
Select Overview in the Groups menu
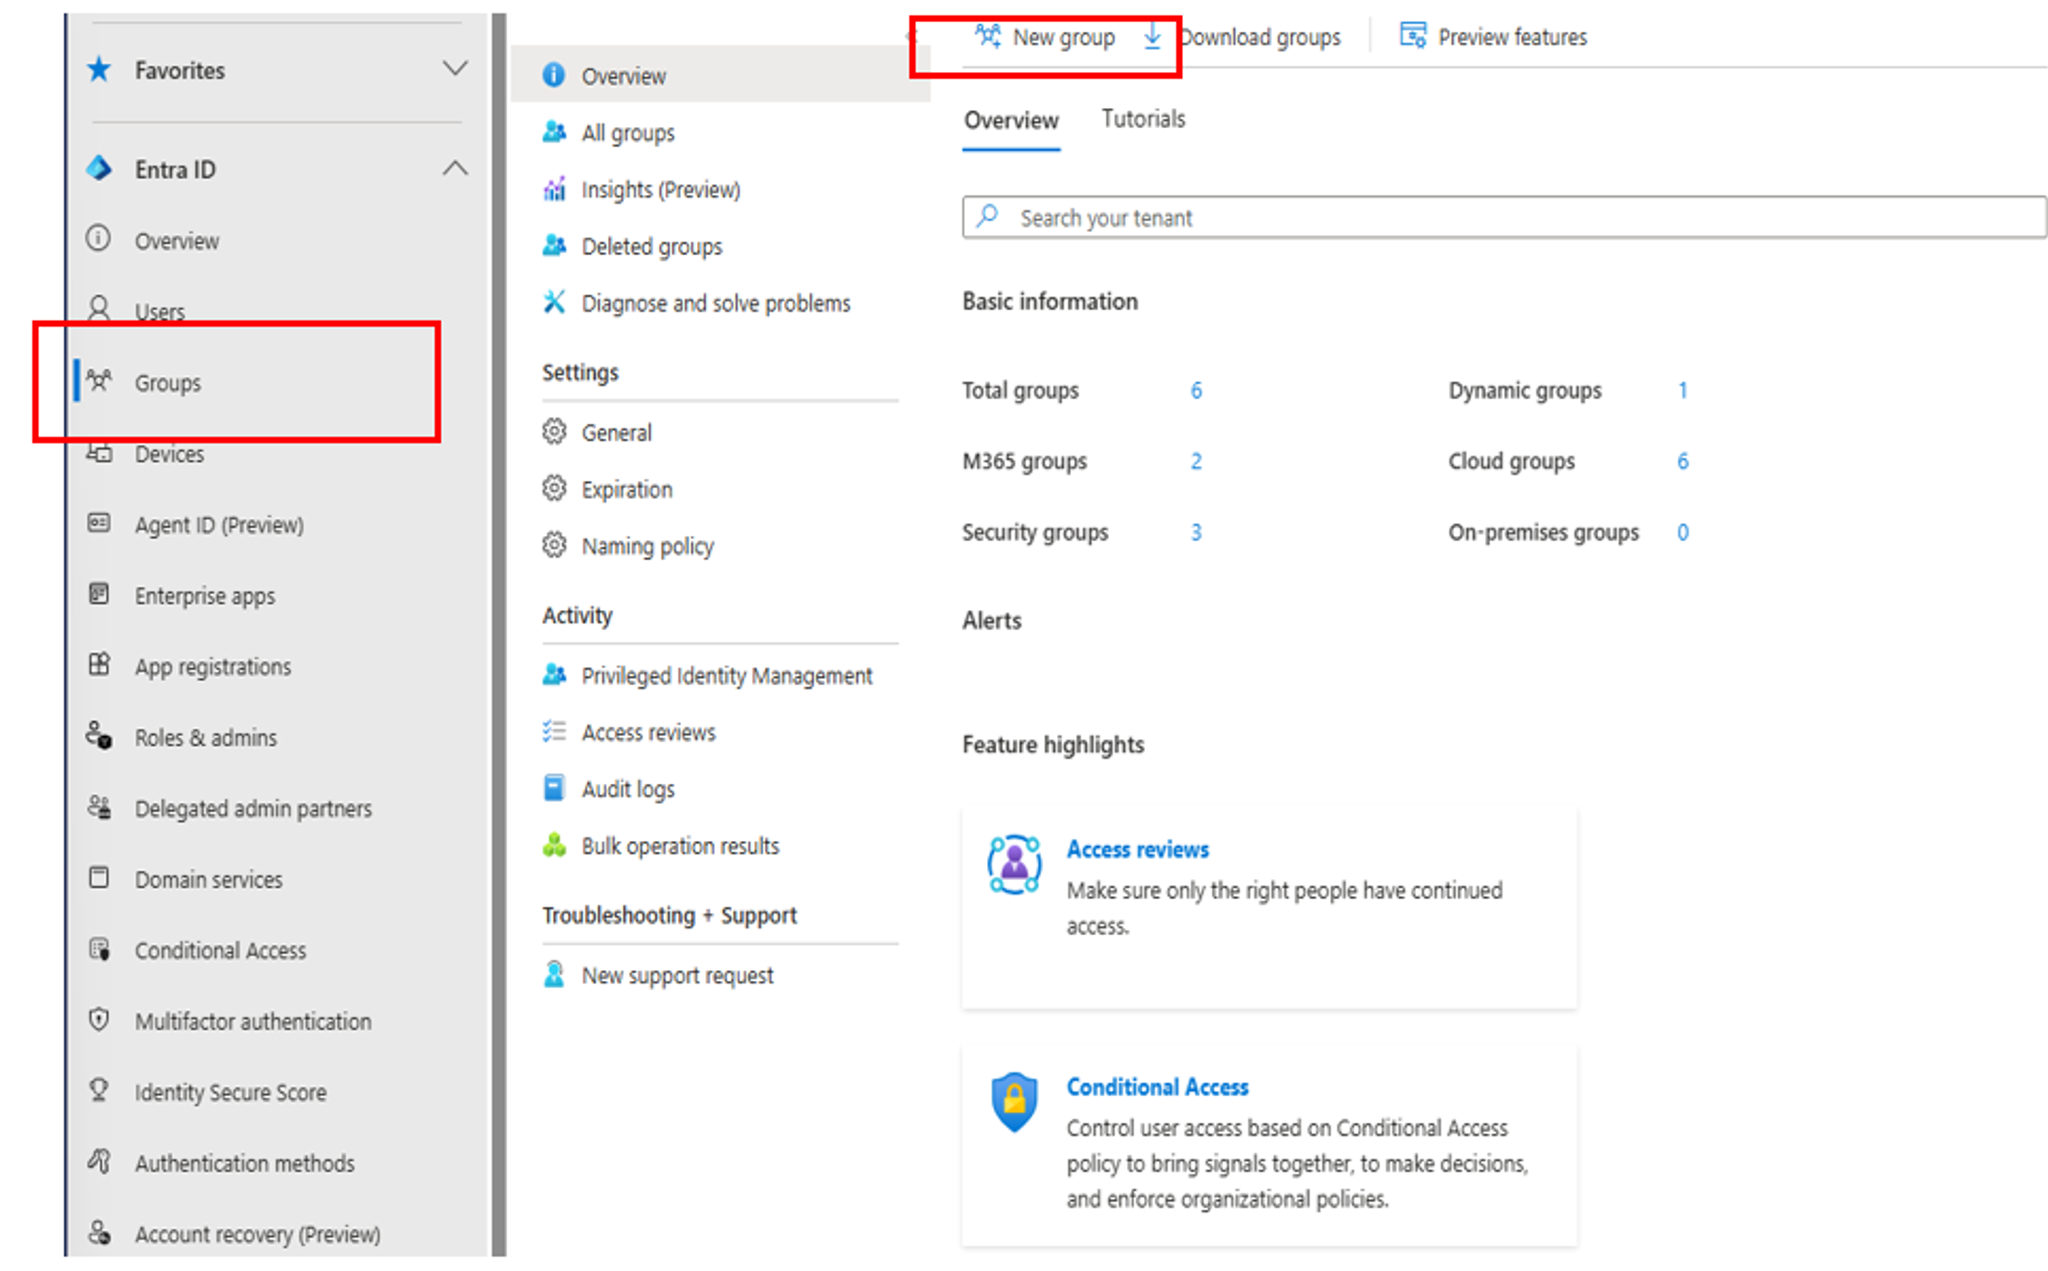720,75
